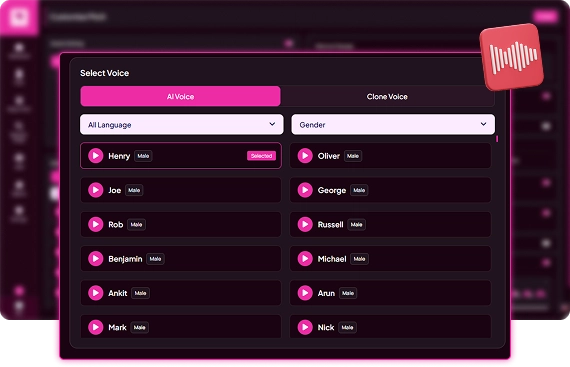Preview Benjamin's voice
Image resolution: width=570 pixels, height=367 pixels.
[x=96, y=259]
